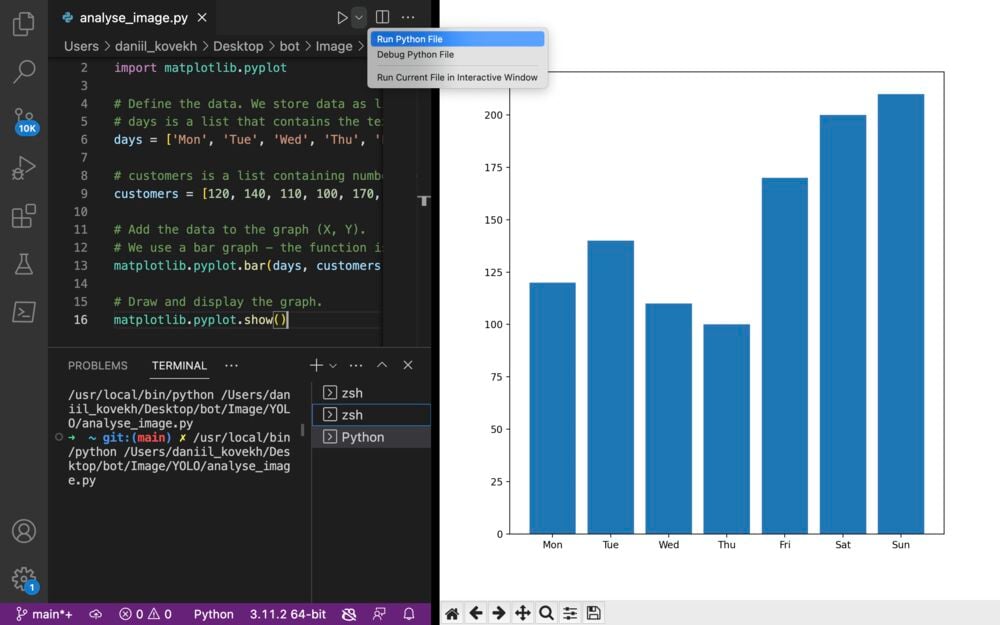Select the matplotlib Pan tool
Screen dimensions: 1000x625
[x=522, y=613]
